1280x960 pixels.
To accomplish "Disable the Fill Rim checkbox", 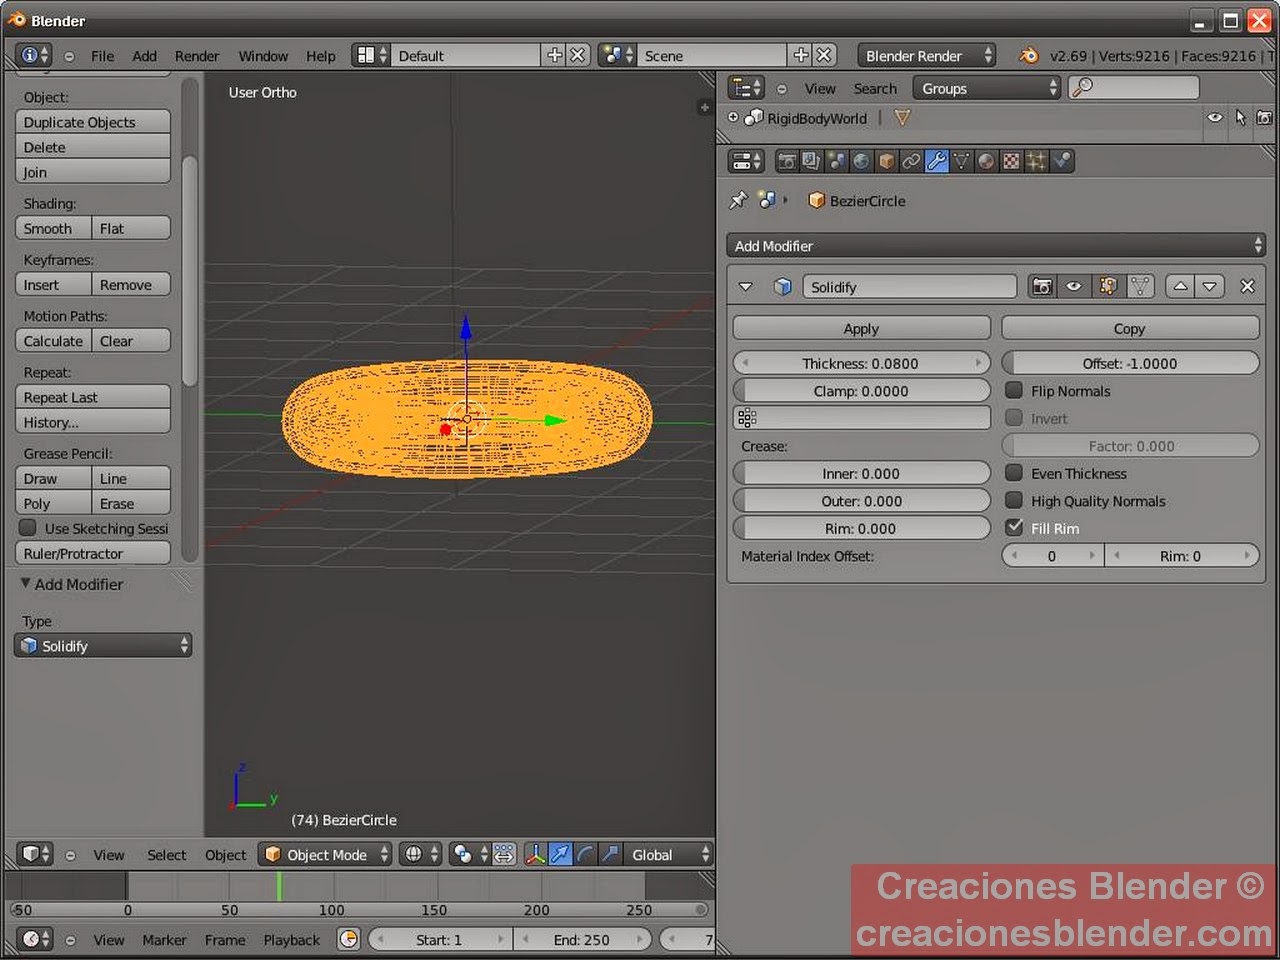I will pyautogui.click(x=1016, y=527).
